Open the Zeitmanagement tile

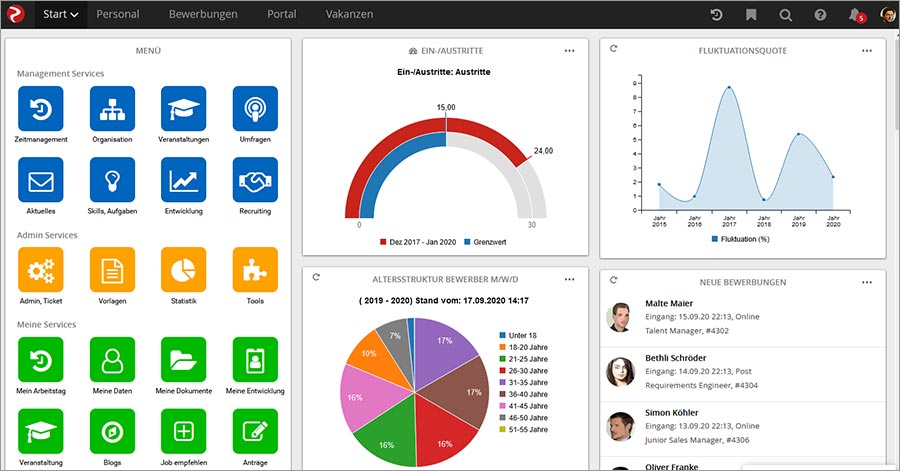[41, 108]
